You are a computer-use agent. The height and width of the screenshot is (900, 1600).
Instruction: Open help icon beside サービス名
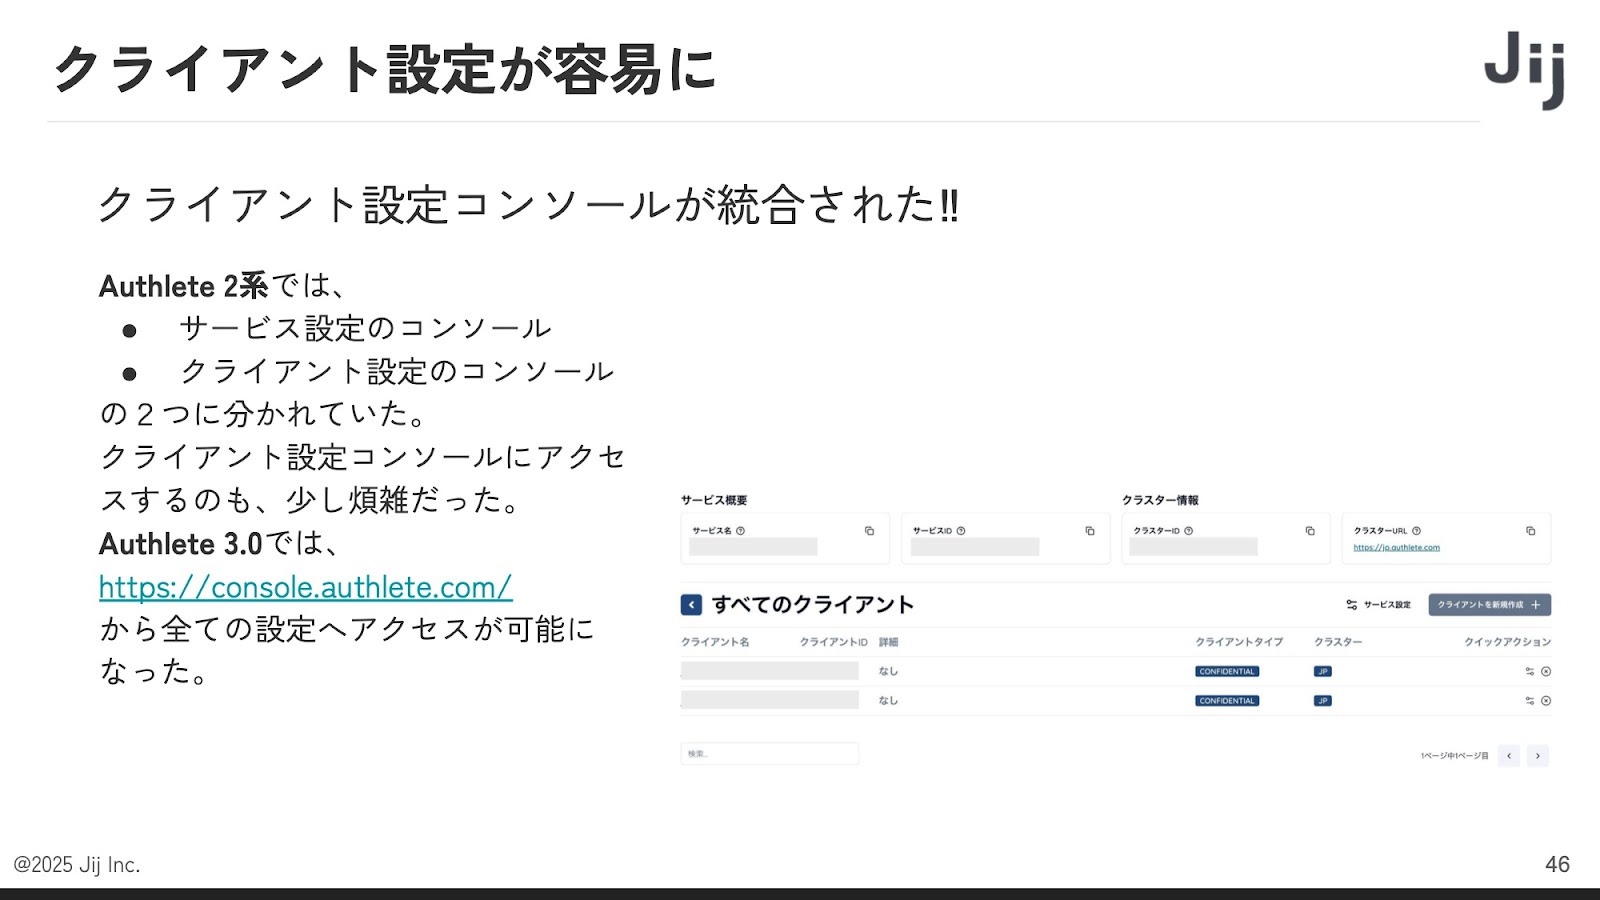tap(741, 531)
